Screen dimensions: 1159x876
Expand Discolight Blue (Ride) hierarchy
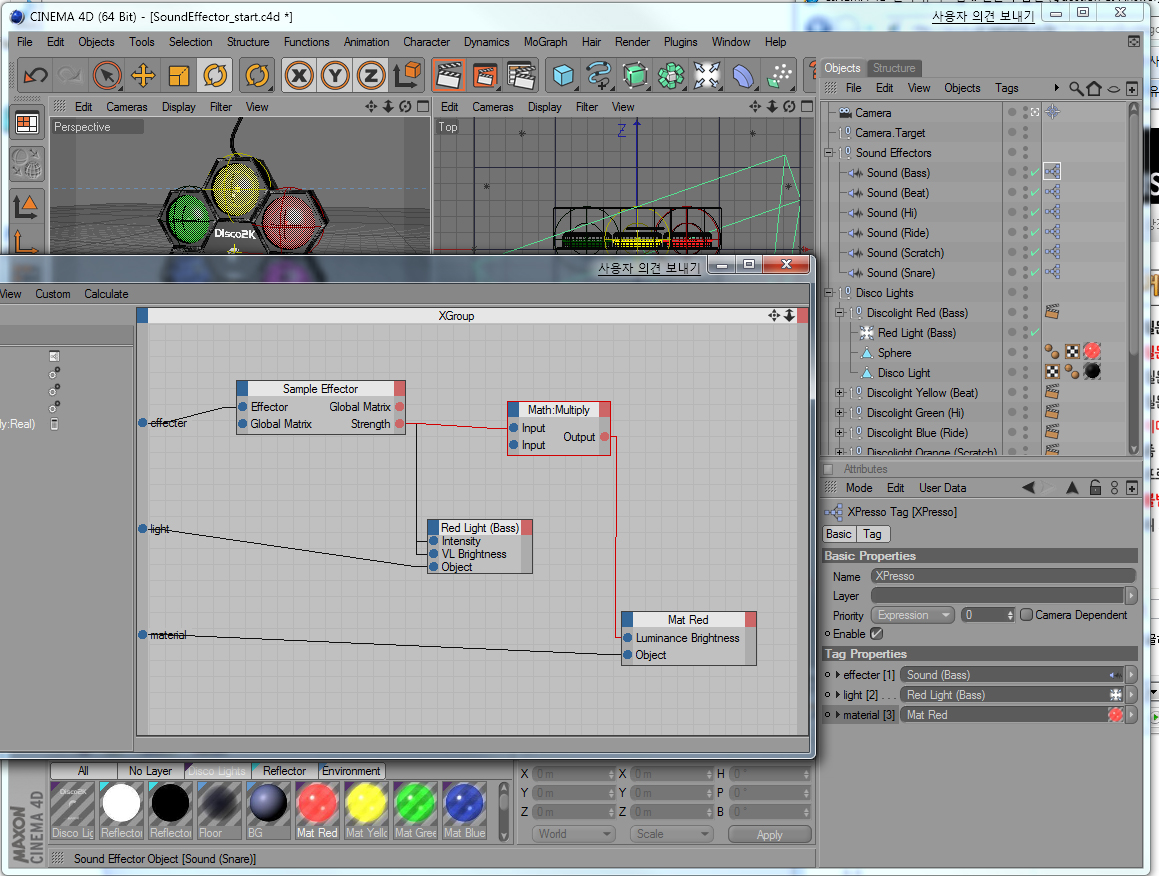click(840, 432)
